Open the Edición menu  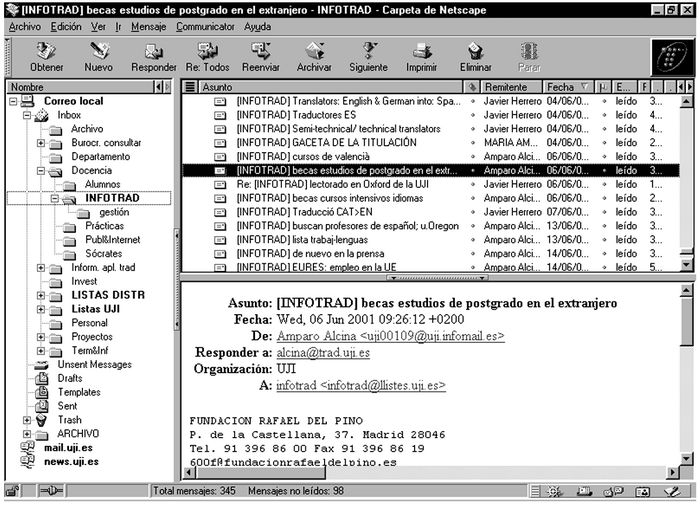tap(66, 27)
